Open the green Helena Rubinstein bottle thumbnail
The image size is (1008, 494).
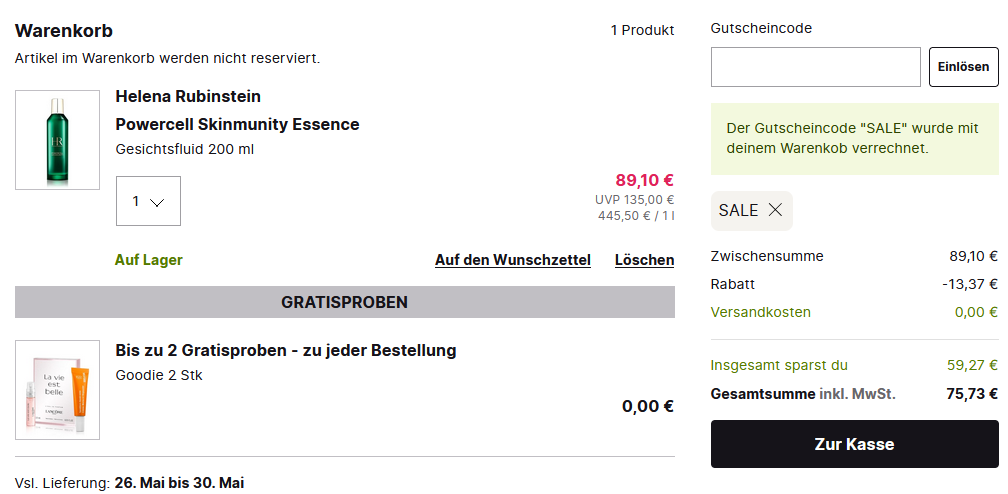tap(57, 140)
